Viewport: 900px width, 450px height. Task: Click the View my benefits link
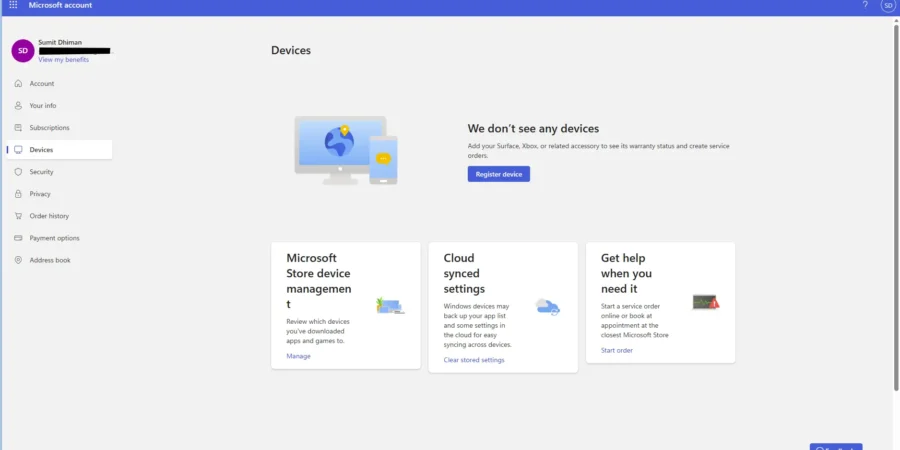pos(64,60)
